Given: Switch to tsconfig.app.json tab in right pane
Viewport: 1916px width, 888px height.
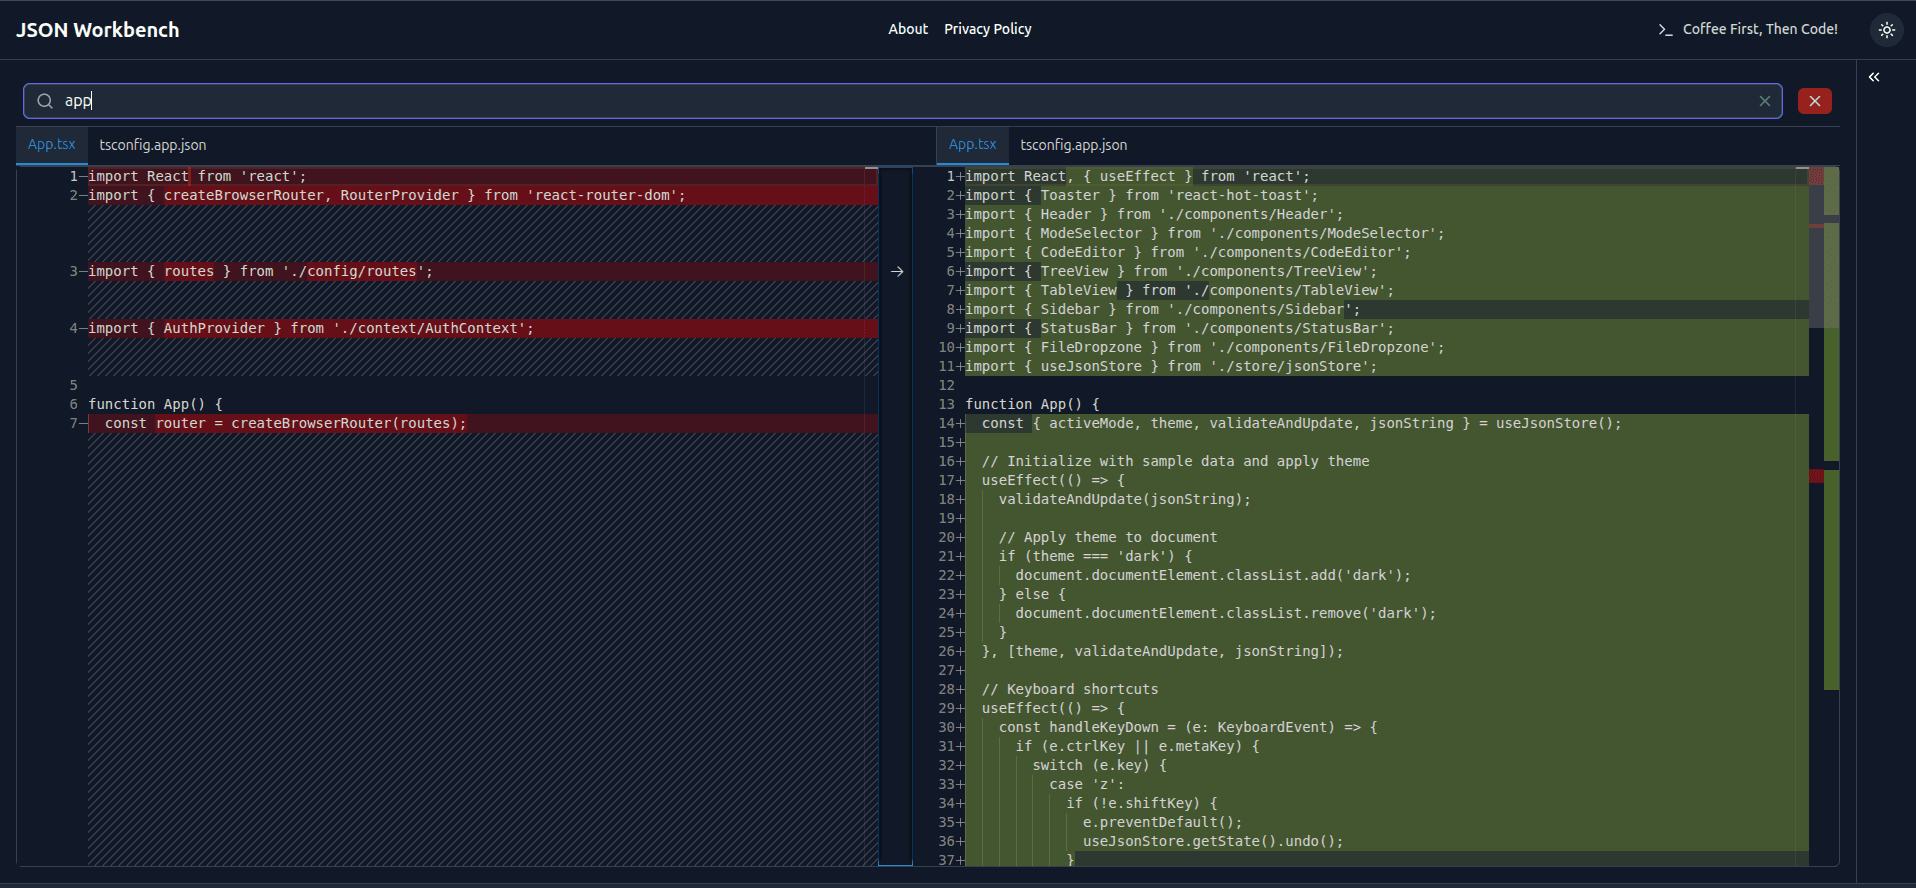Looking at the screenshot, I should 1073,145.
